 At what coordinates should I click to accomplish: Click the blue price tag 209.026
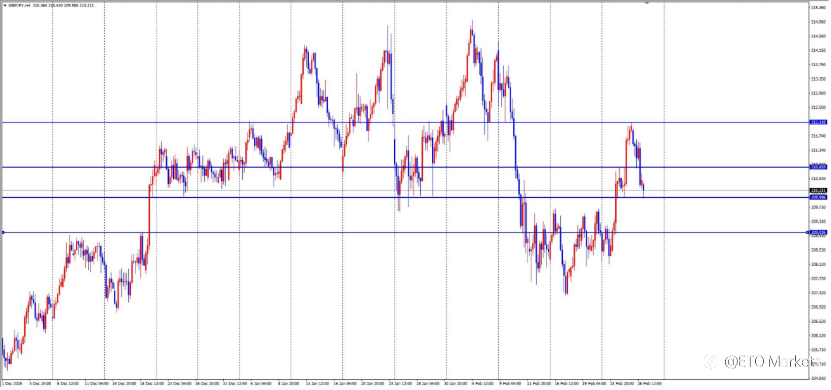point(818,232)
